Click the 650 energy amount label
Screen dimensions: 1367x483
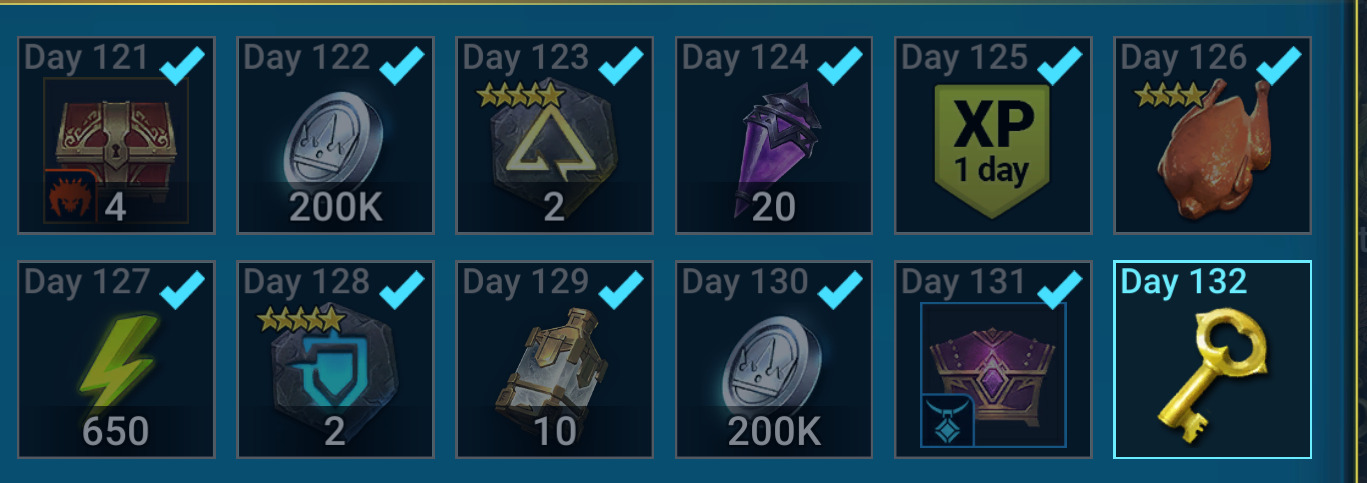pyautogui.click(x=116, y=432)
